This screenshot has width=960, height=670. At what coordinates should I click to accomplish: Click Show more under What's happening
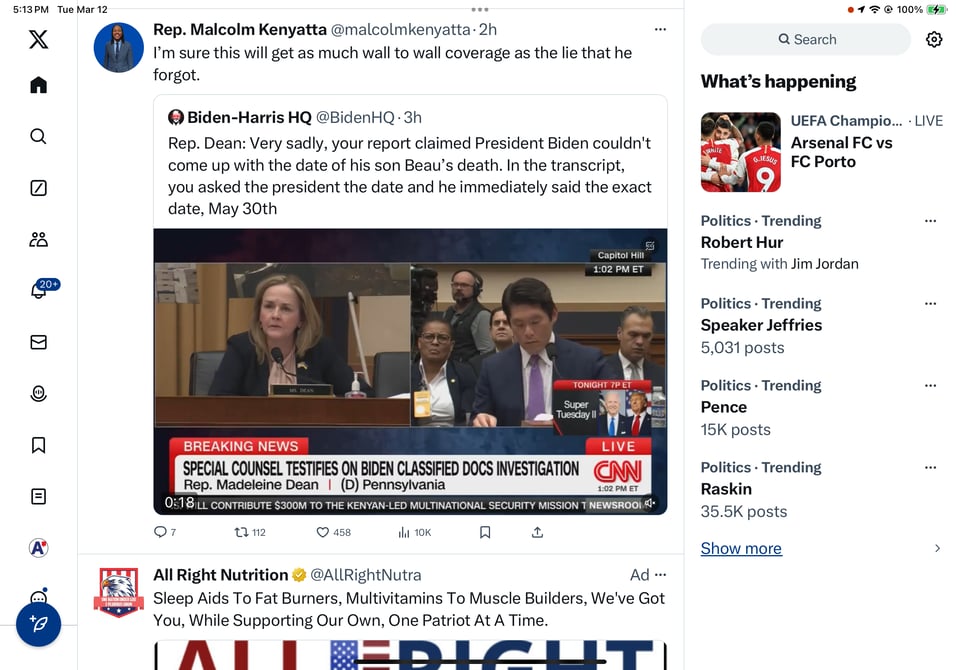(x=741, y=548)
